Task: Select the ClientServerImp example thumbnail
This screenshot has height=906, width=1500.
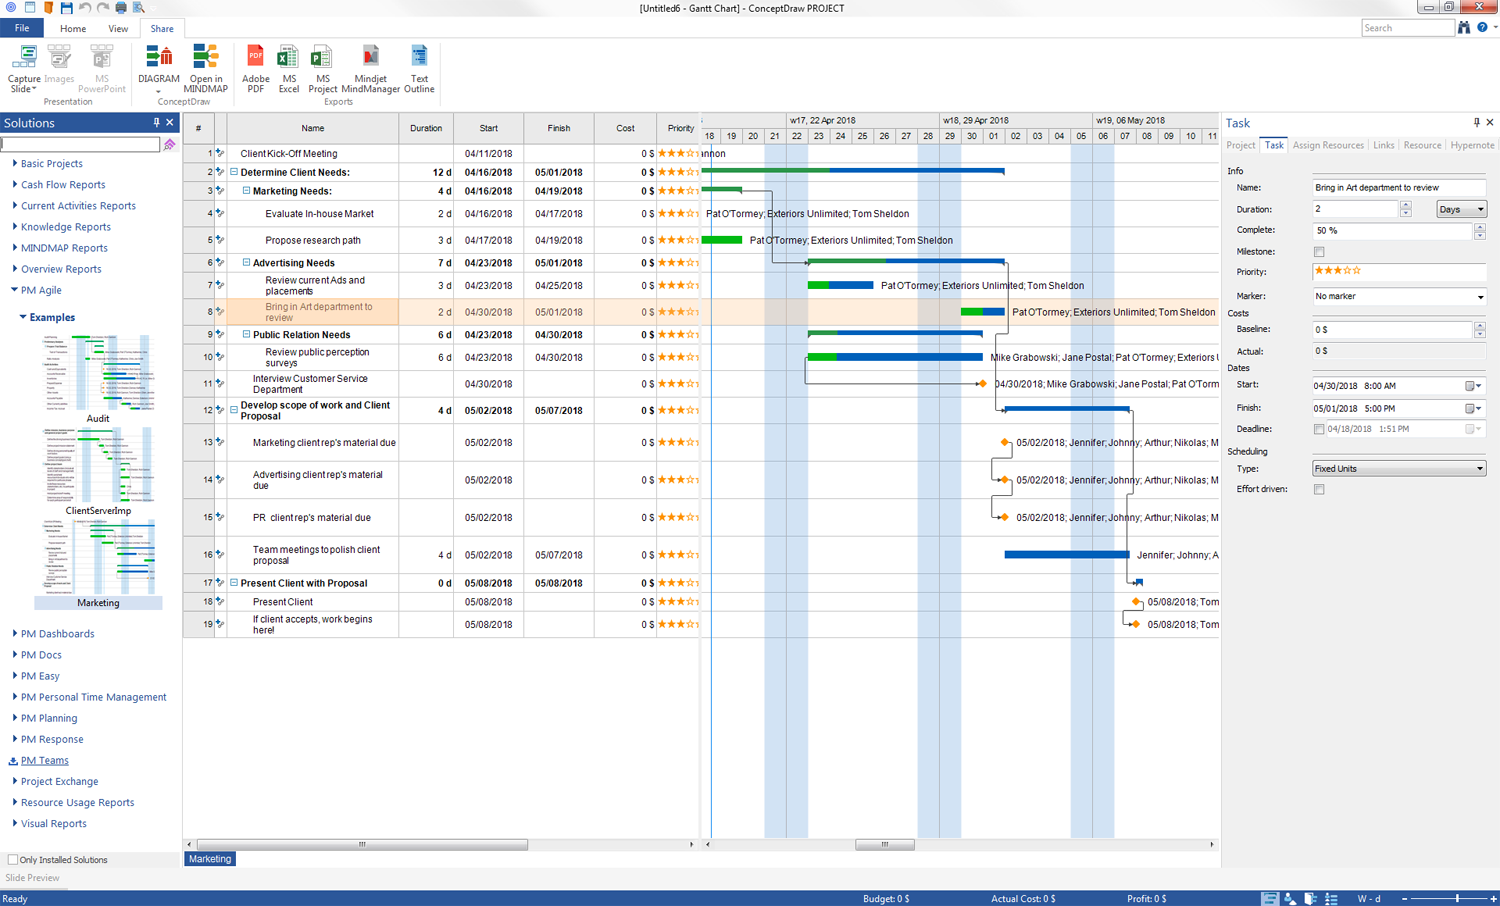Action: tap(98, 465)
